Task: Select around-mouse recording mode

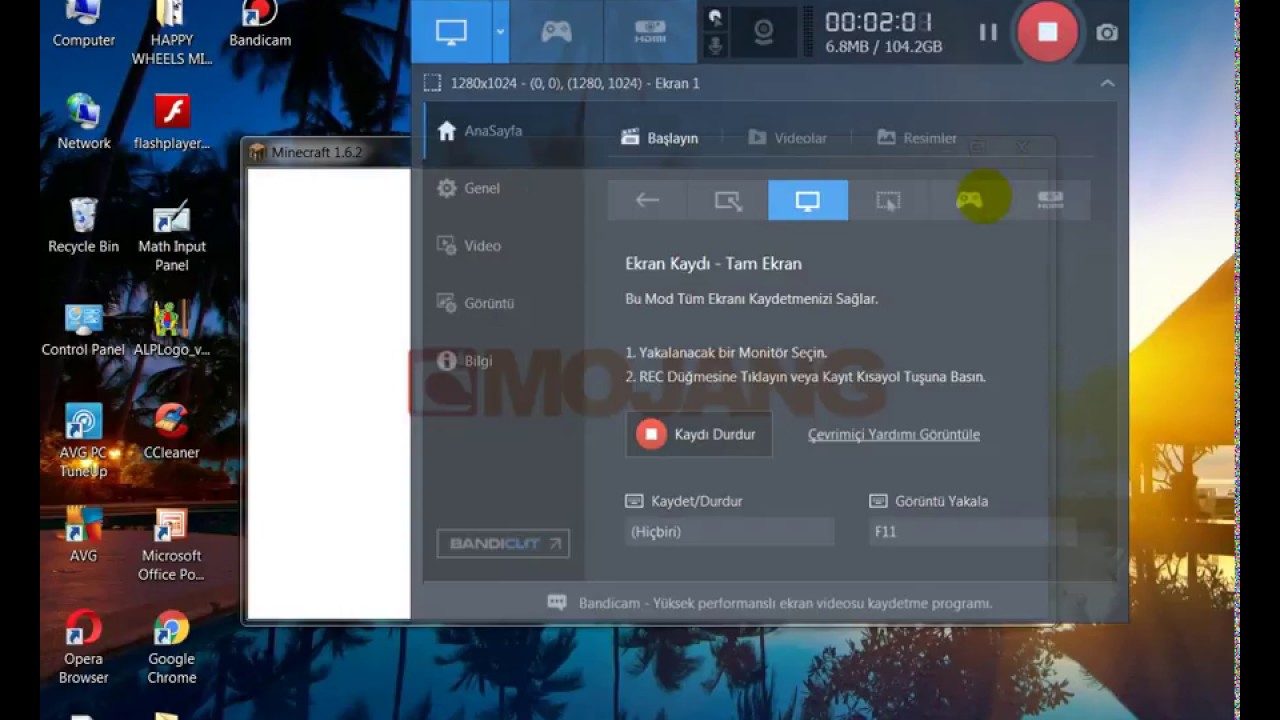Action: click(x=888, y=200)
